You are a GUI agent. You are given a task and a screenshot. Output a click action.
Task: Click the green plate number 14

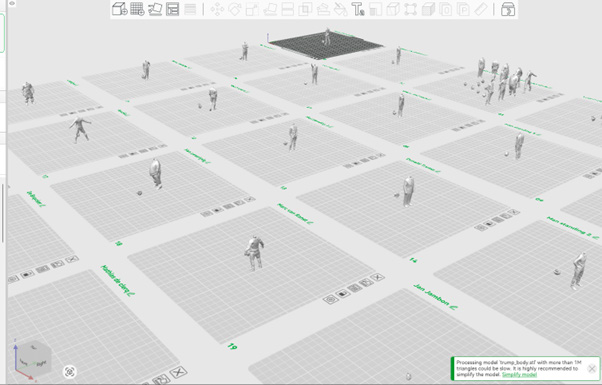click(413, 260)
